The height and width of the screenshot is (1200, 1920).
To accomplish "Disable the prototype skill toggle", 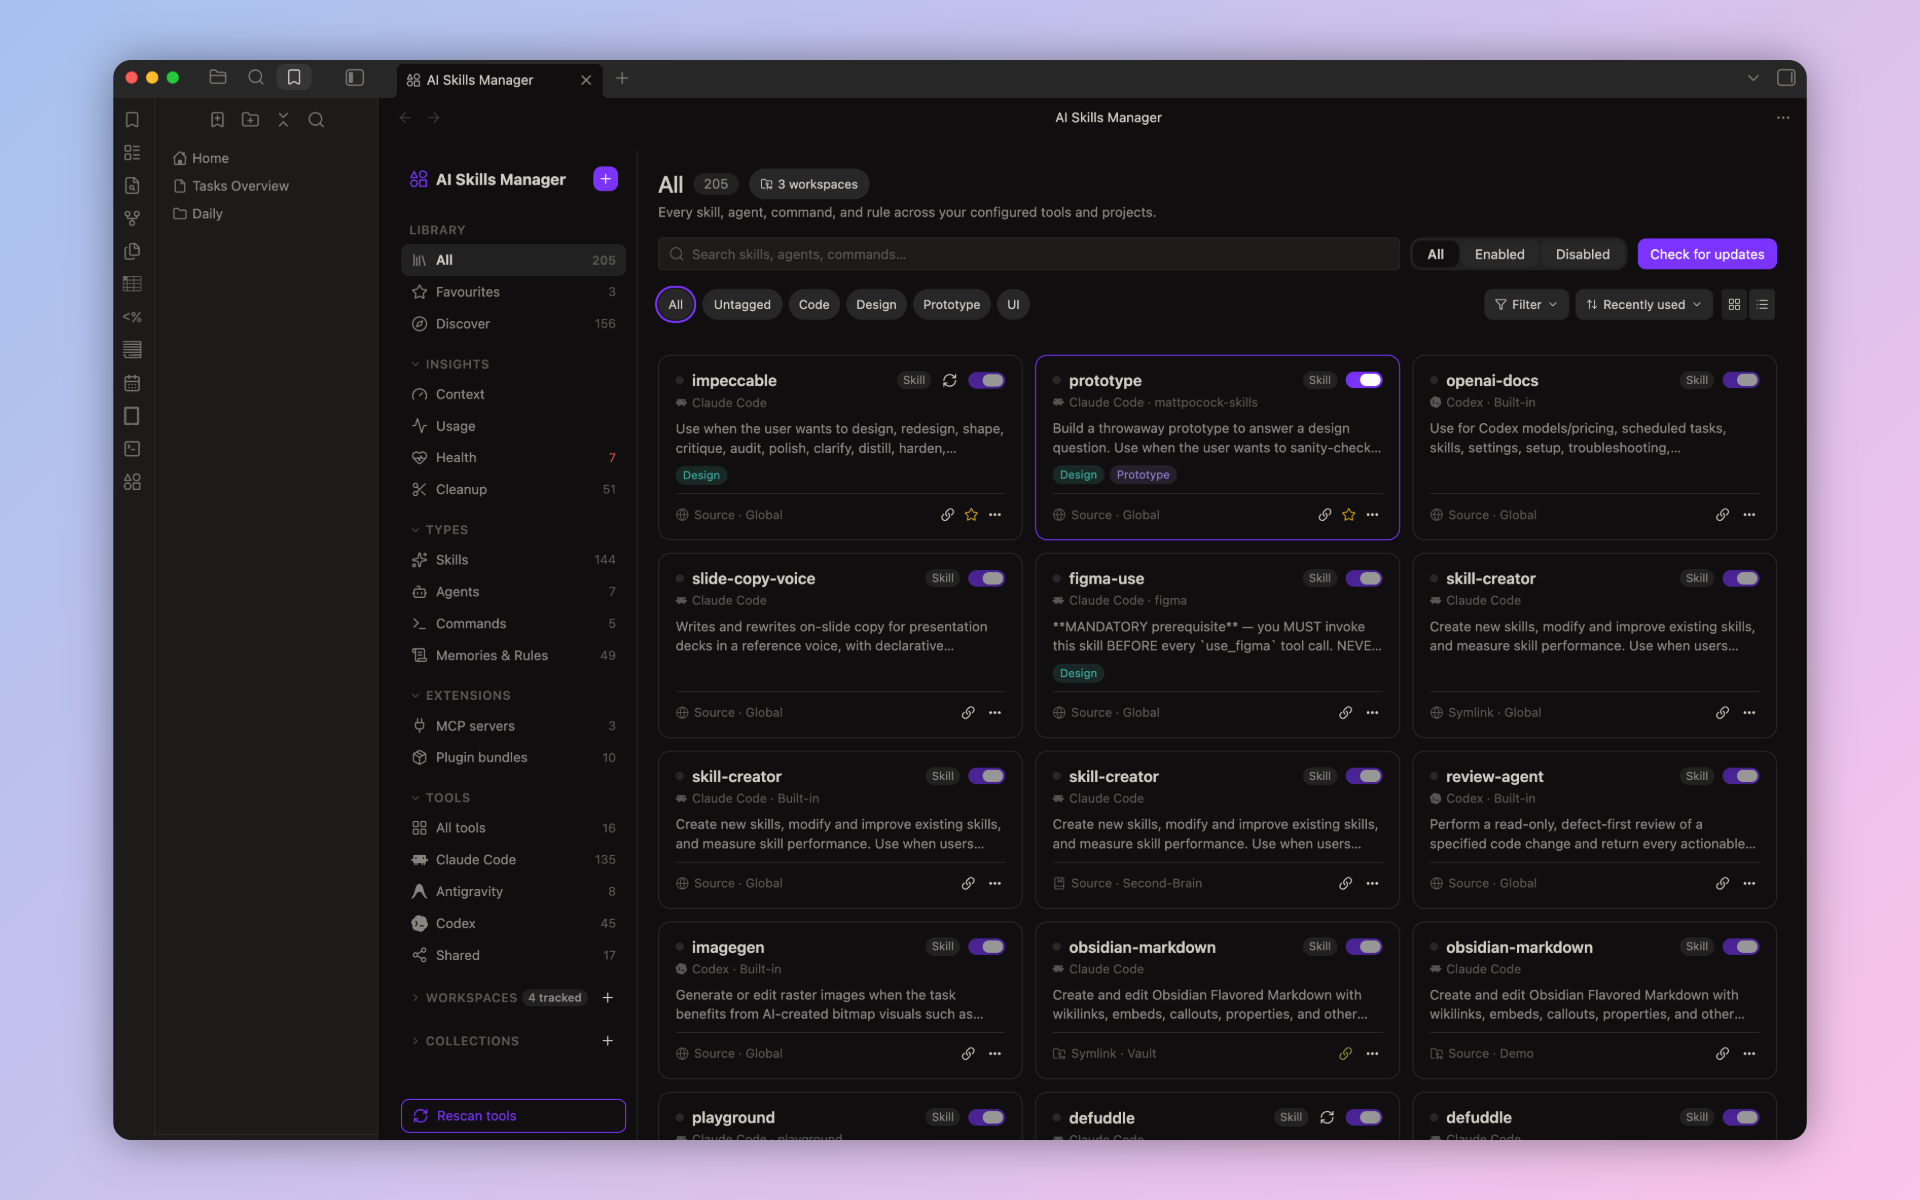I will [x=1364, y=380].
